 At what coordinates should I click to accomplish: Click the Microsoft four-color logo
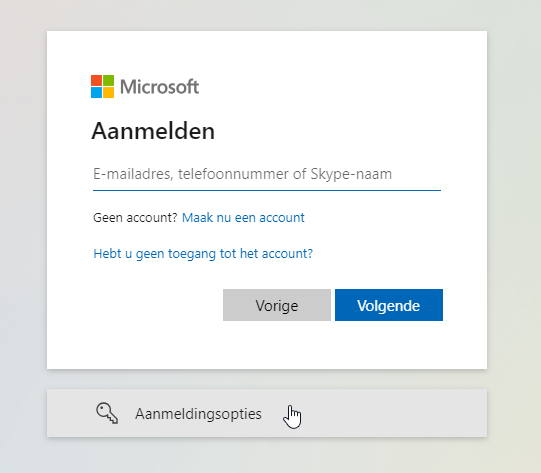coord(102,87)
